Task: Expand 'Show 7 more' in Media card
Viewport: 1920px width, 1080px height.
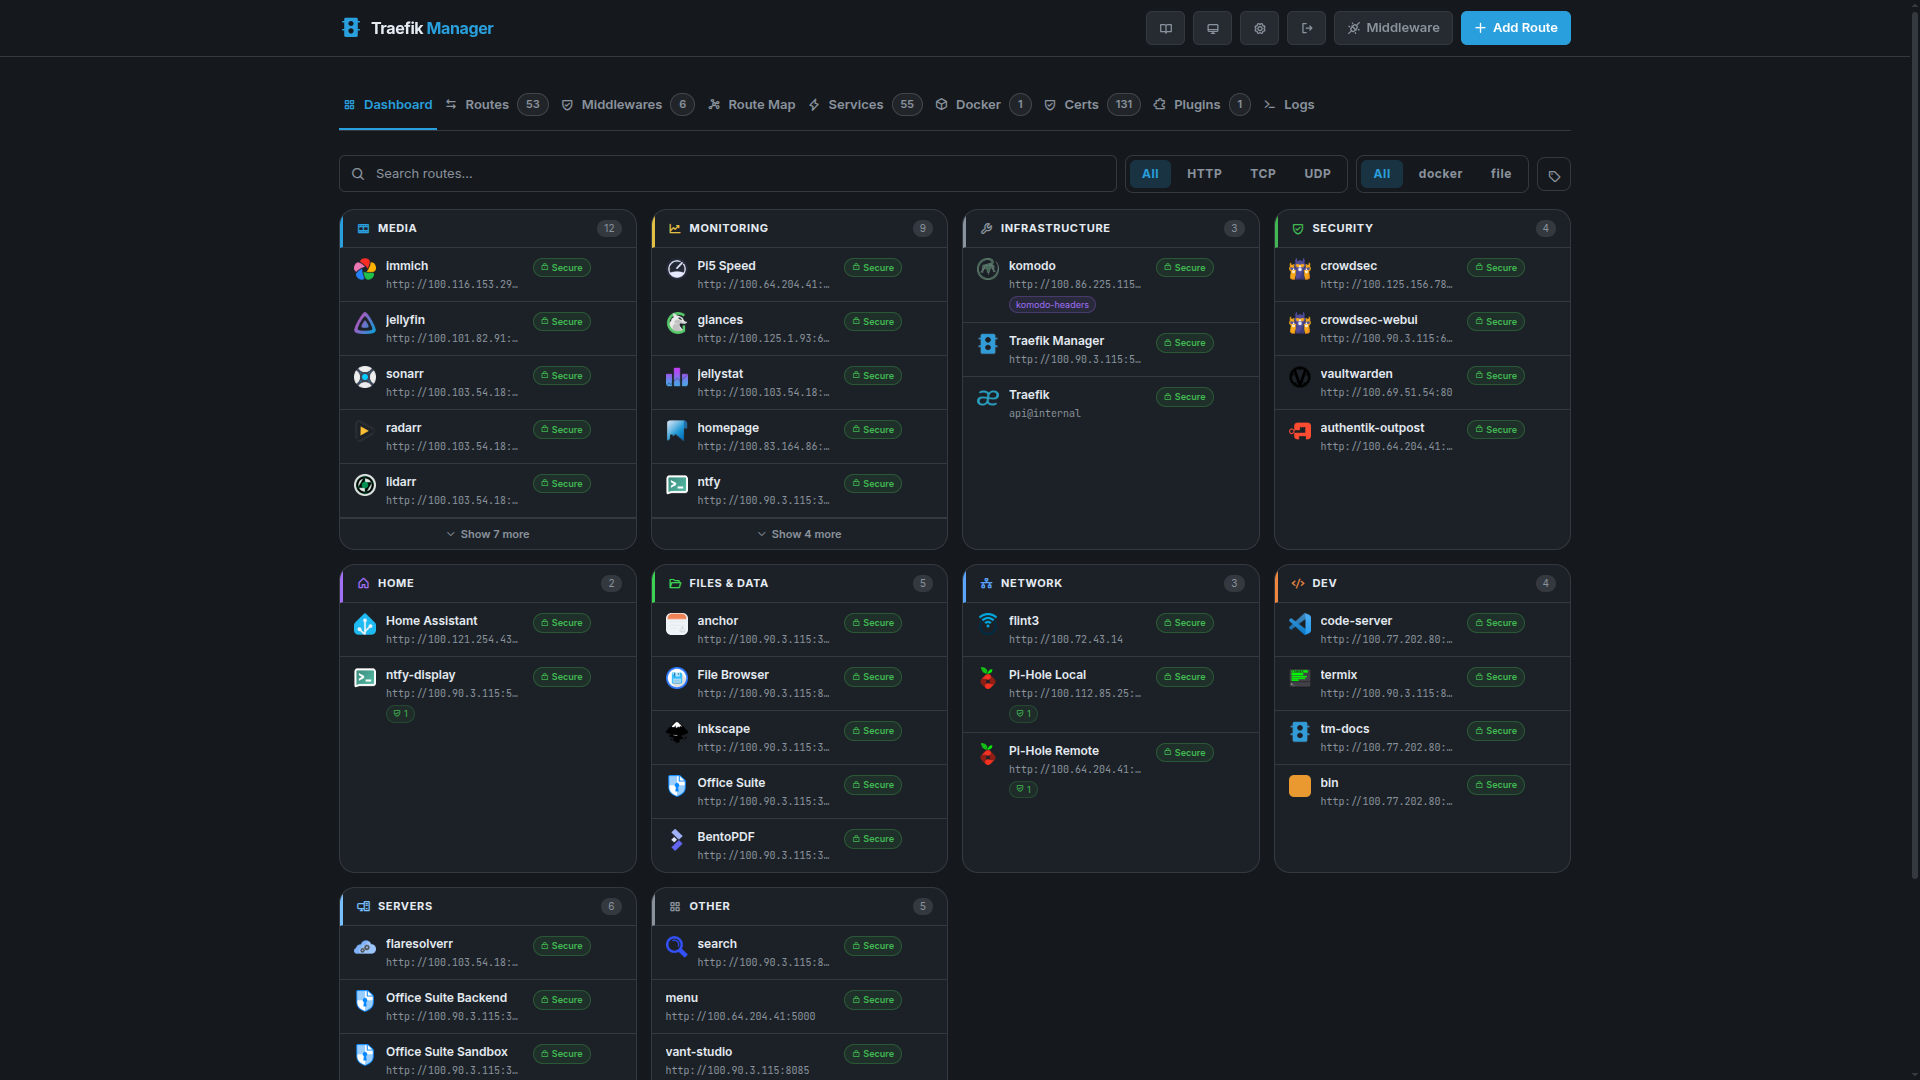Action: (x=487, y=533)
